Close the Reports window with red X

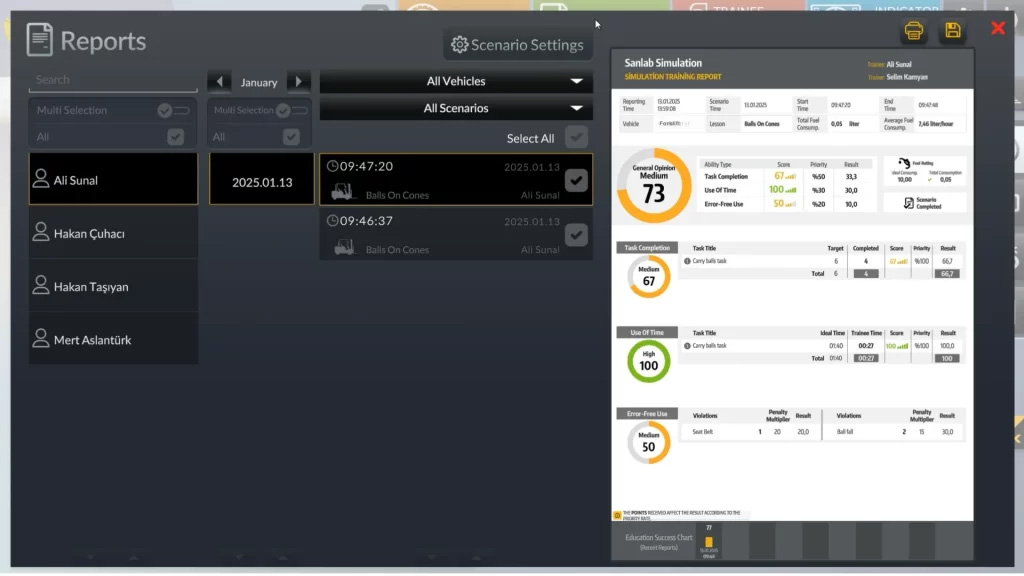pos(997,28)
